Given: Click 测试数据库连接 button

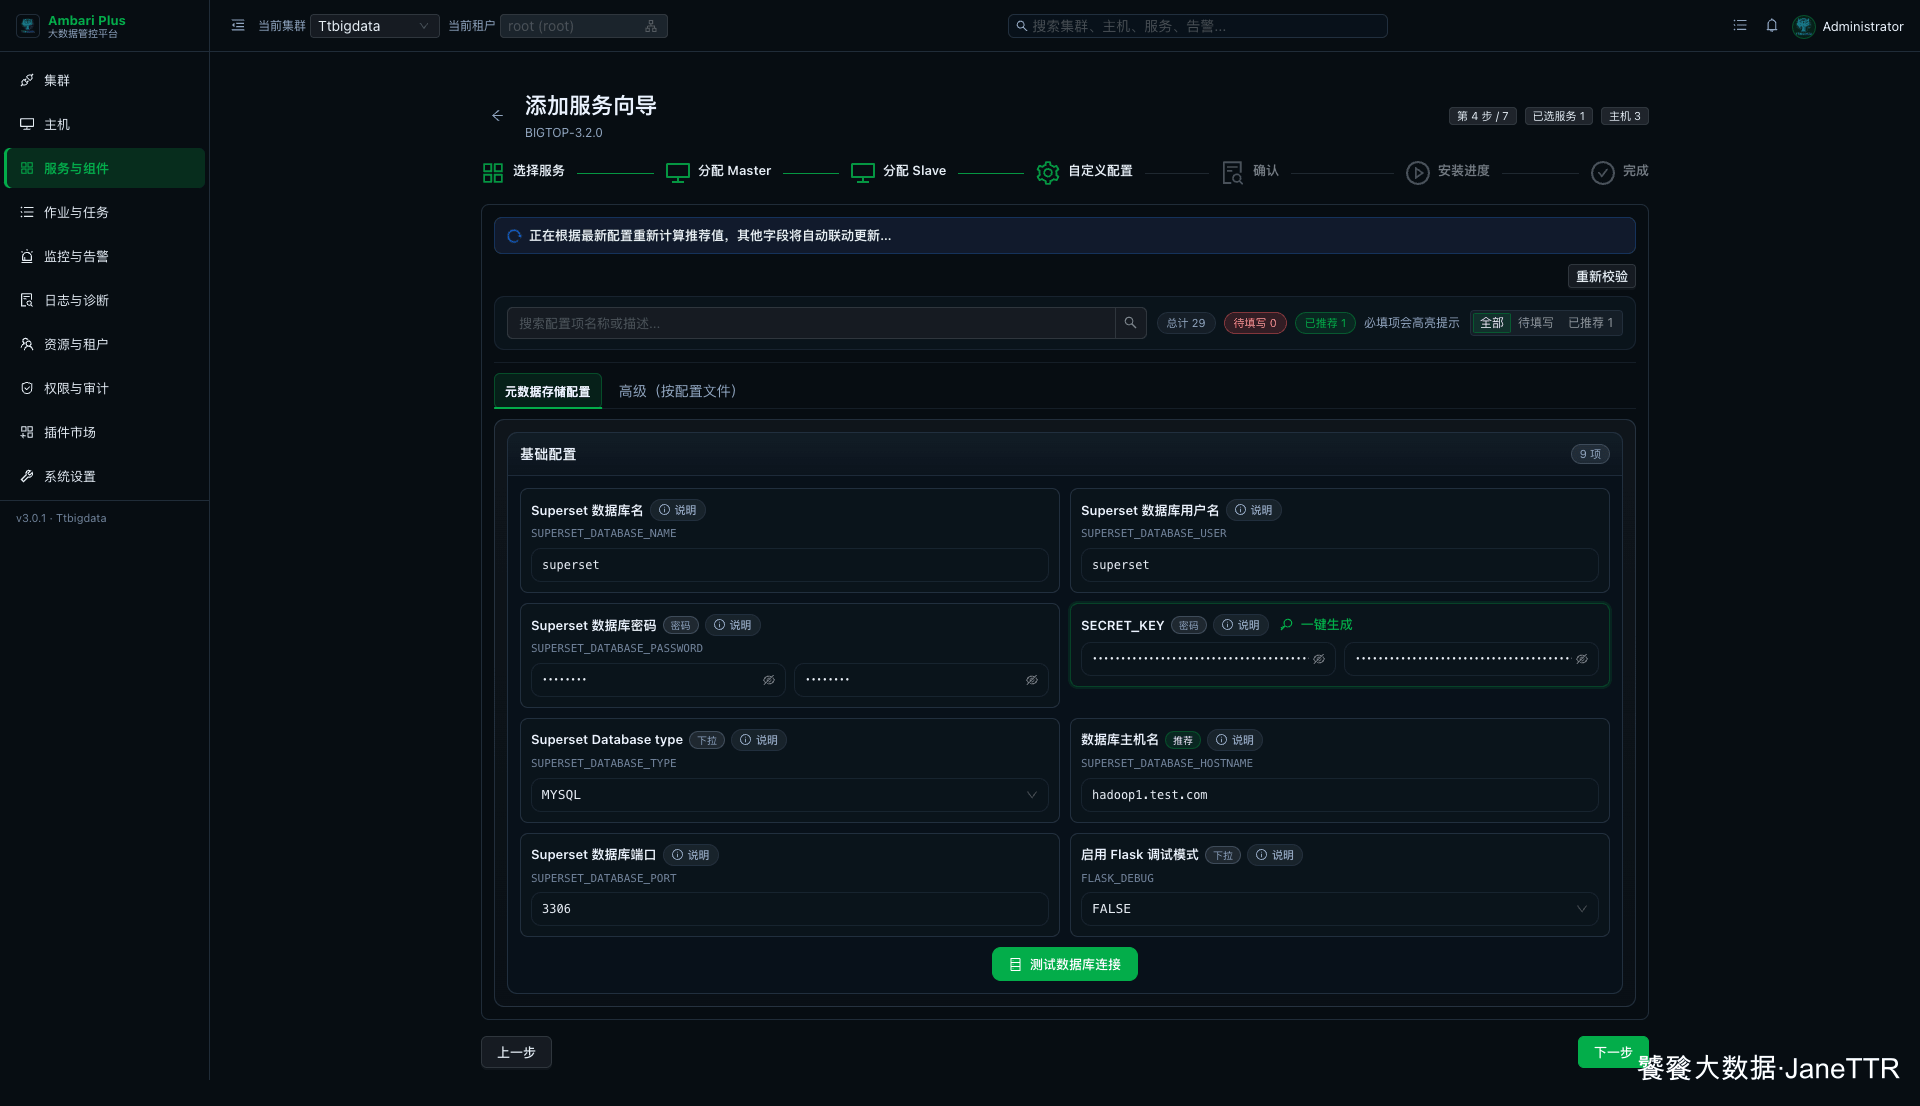Looking at the screenshot, I should 1064,964.
